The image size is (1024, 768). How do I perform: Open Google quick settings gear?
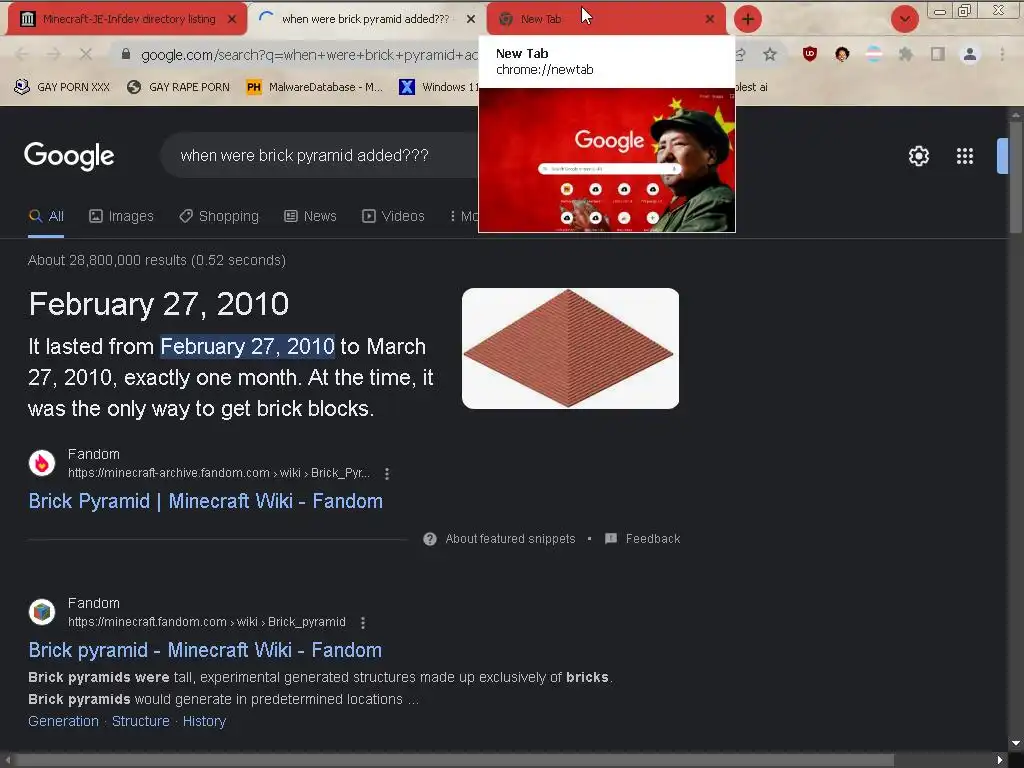pyautogui.click(x=919, y=156)
